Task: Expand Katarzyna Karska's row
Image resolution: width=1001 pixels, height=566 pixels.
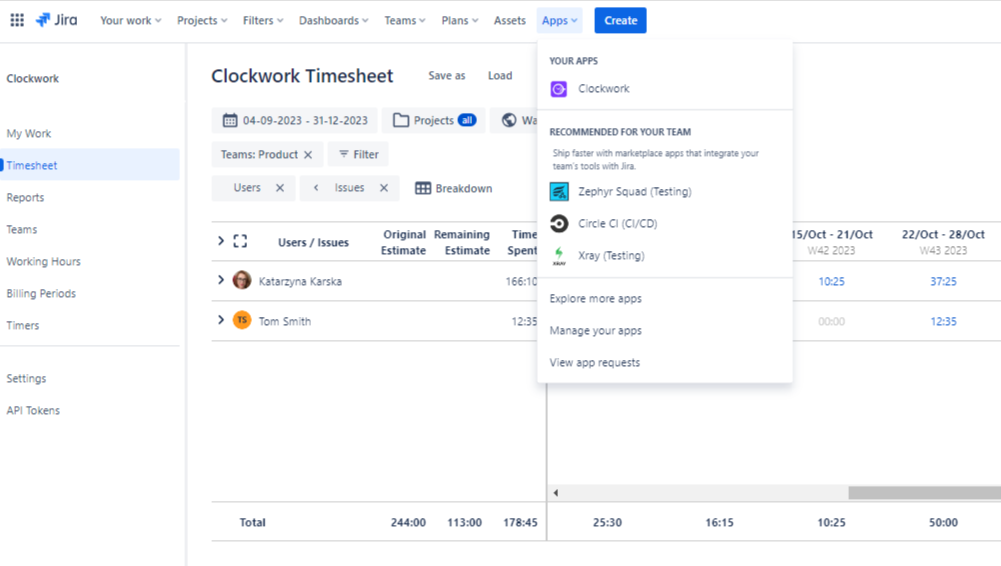Action: point(221,279)
